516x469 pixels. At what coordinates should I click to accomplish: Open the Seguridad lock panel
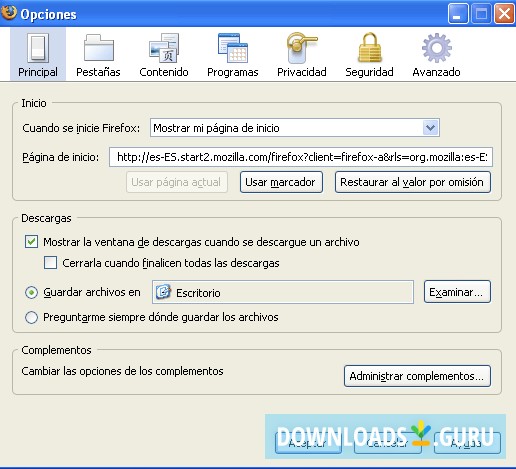coord(369,54)
